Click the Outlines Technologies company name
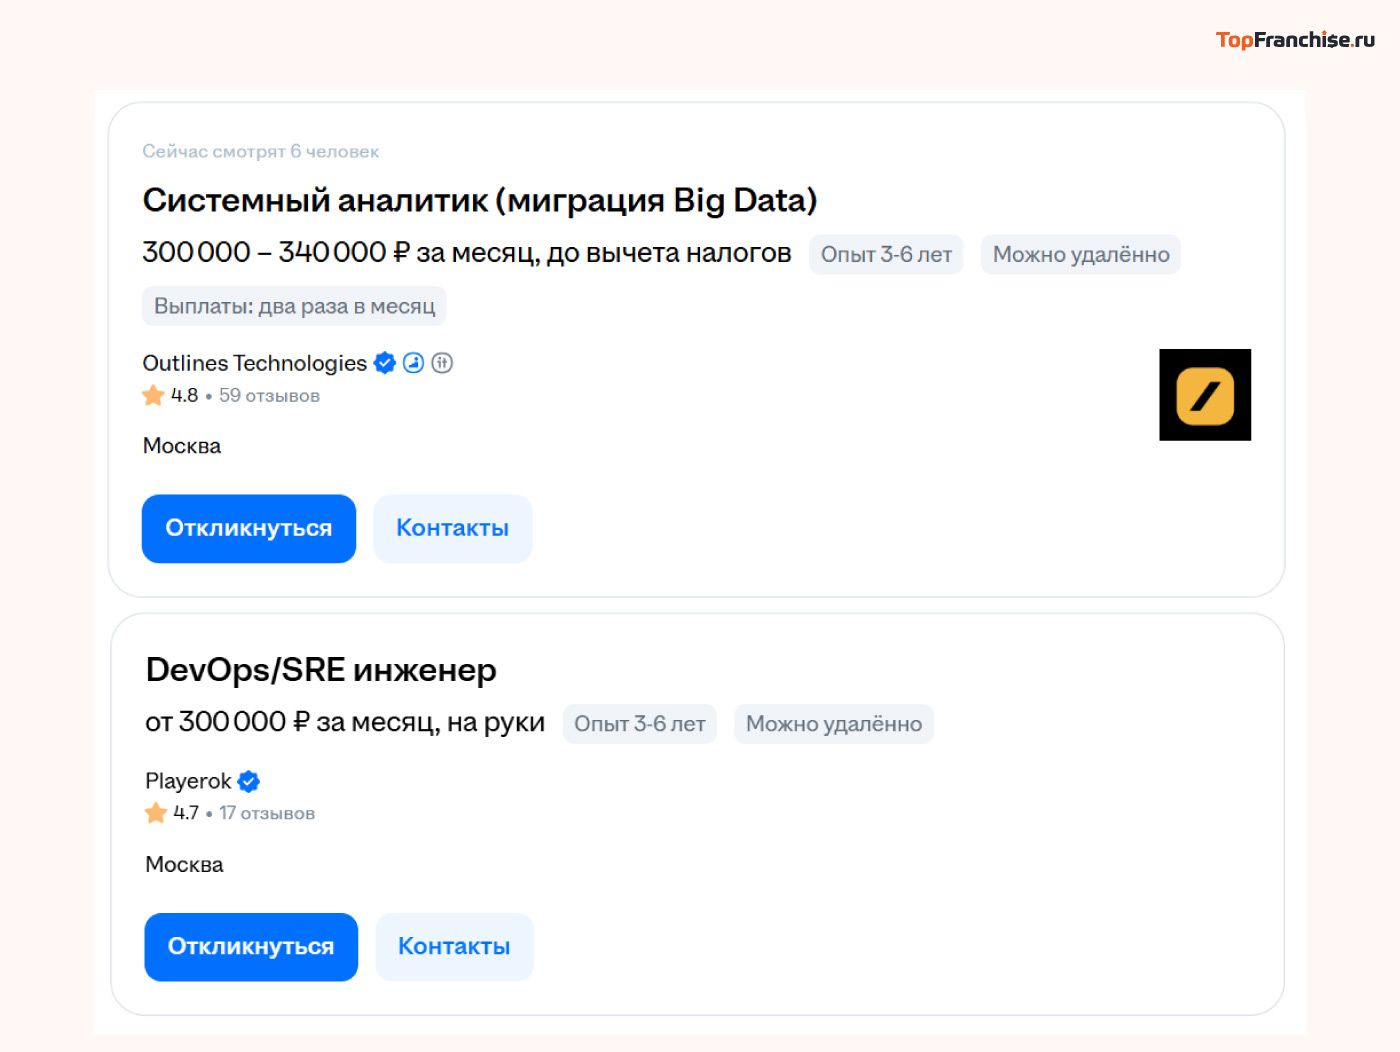Viewport: 1400px width, 1052px height. click(253, 363)
